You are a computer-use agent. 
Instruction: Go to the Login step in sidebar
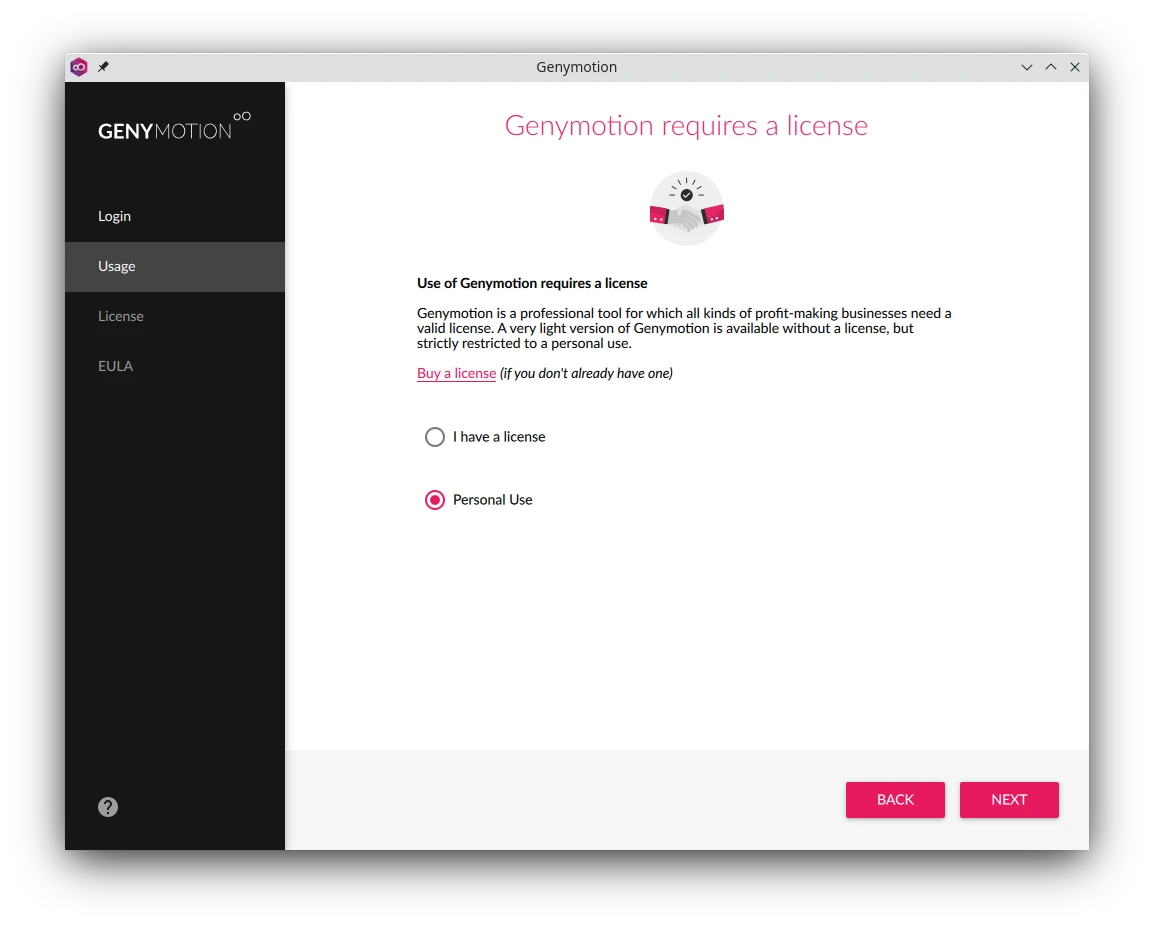[115, 216]
